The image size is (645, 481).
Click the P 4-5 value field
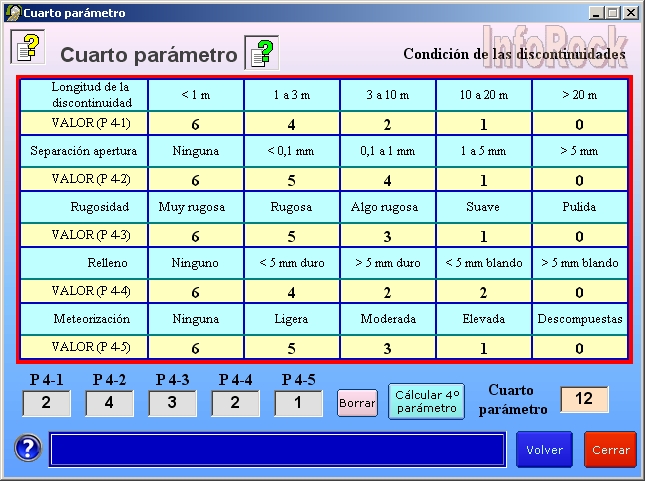(298, 404)
